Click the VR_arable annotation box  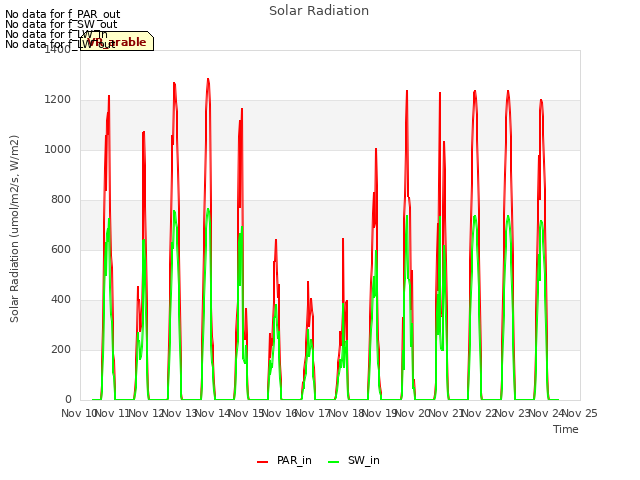click(117, 41)
